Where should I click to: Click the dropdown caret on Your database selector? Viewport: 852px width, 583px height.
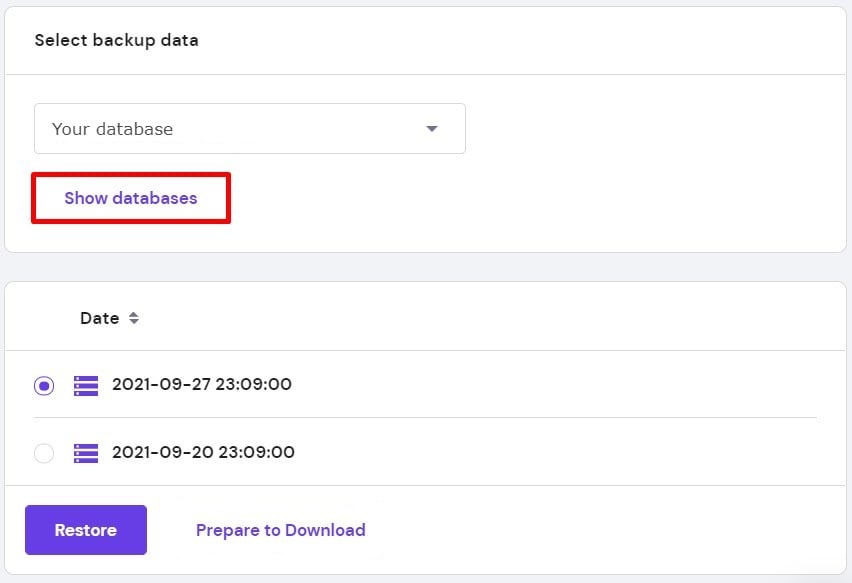[432, 128]
